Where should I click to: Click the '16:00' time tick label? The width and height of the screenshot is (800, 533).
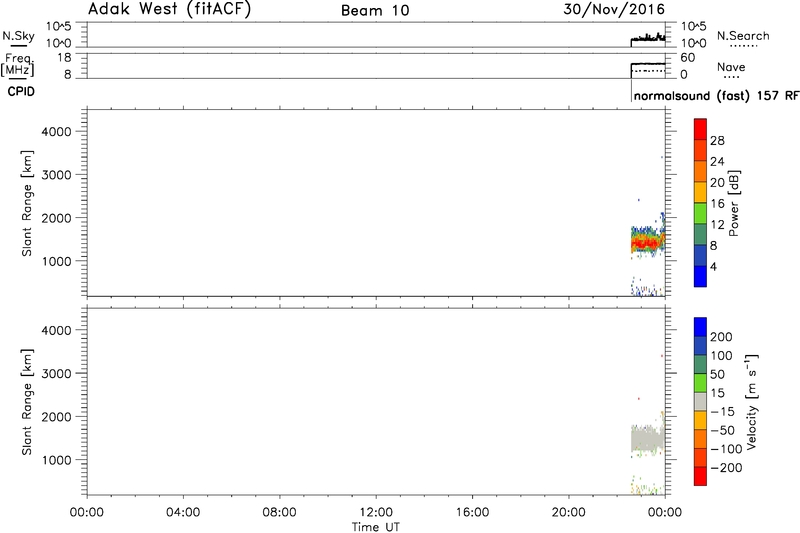tap(472, 512)
